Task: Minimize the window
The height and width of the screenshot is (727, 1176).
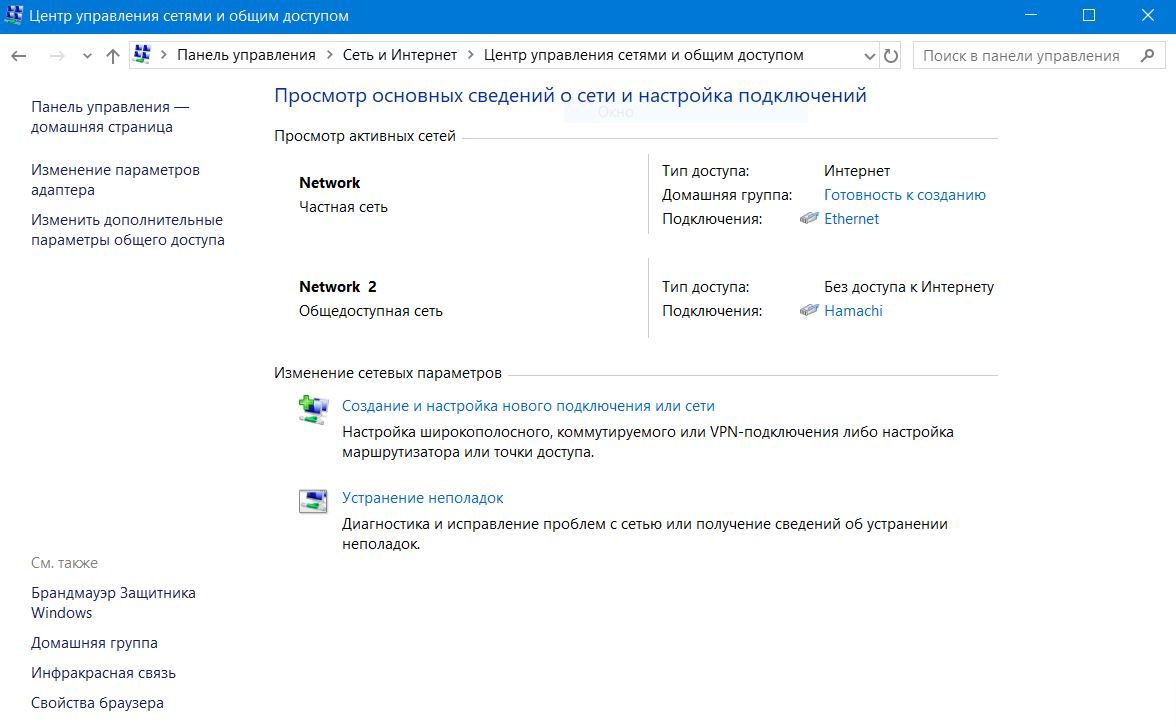Action: (1031, 16)
